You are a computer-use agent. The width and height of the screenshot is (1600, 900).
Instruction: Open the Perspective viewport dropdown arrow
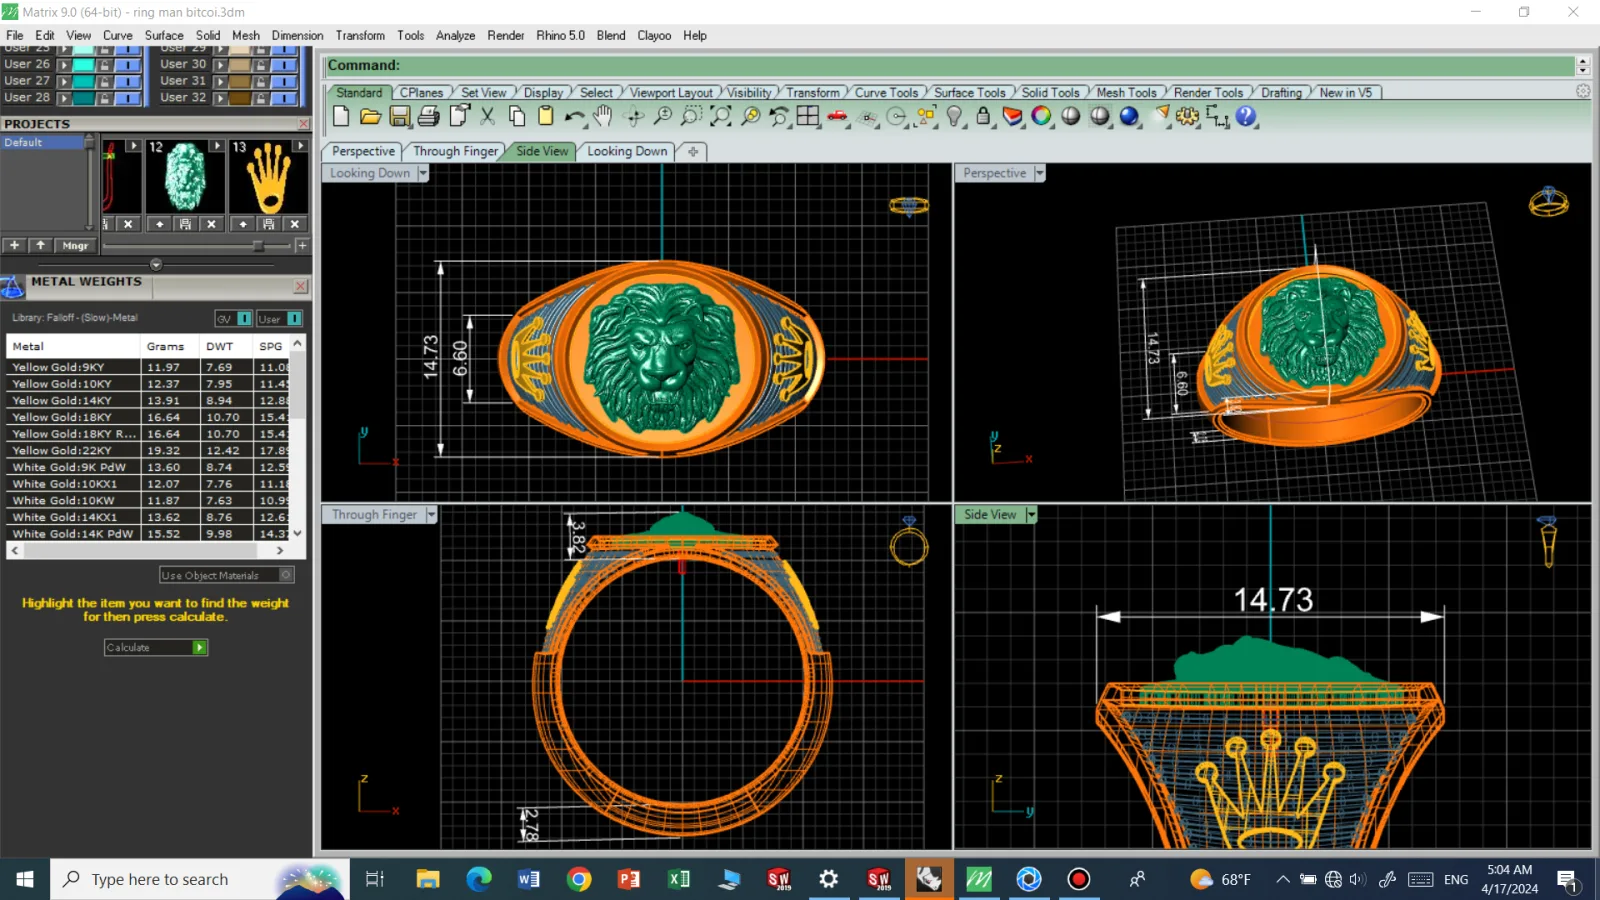click(x=1039, y=173)
